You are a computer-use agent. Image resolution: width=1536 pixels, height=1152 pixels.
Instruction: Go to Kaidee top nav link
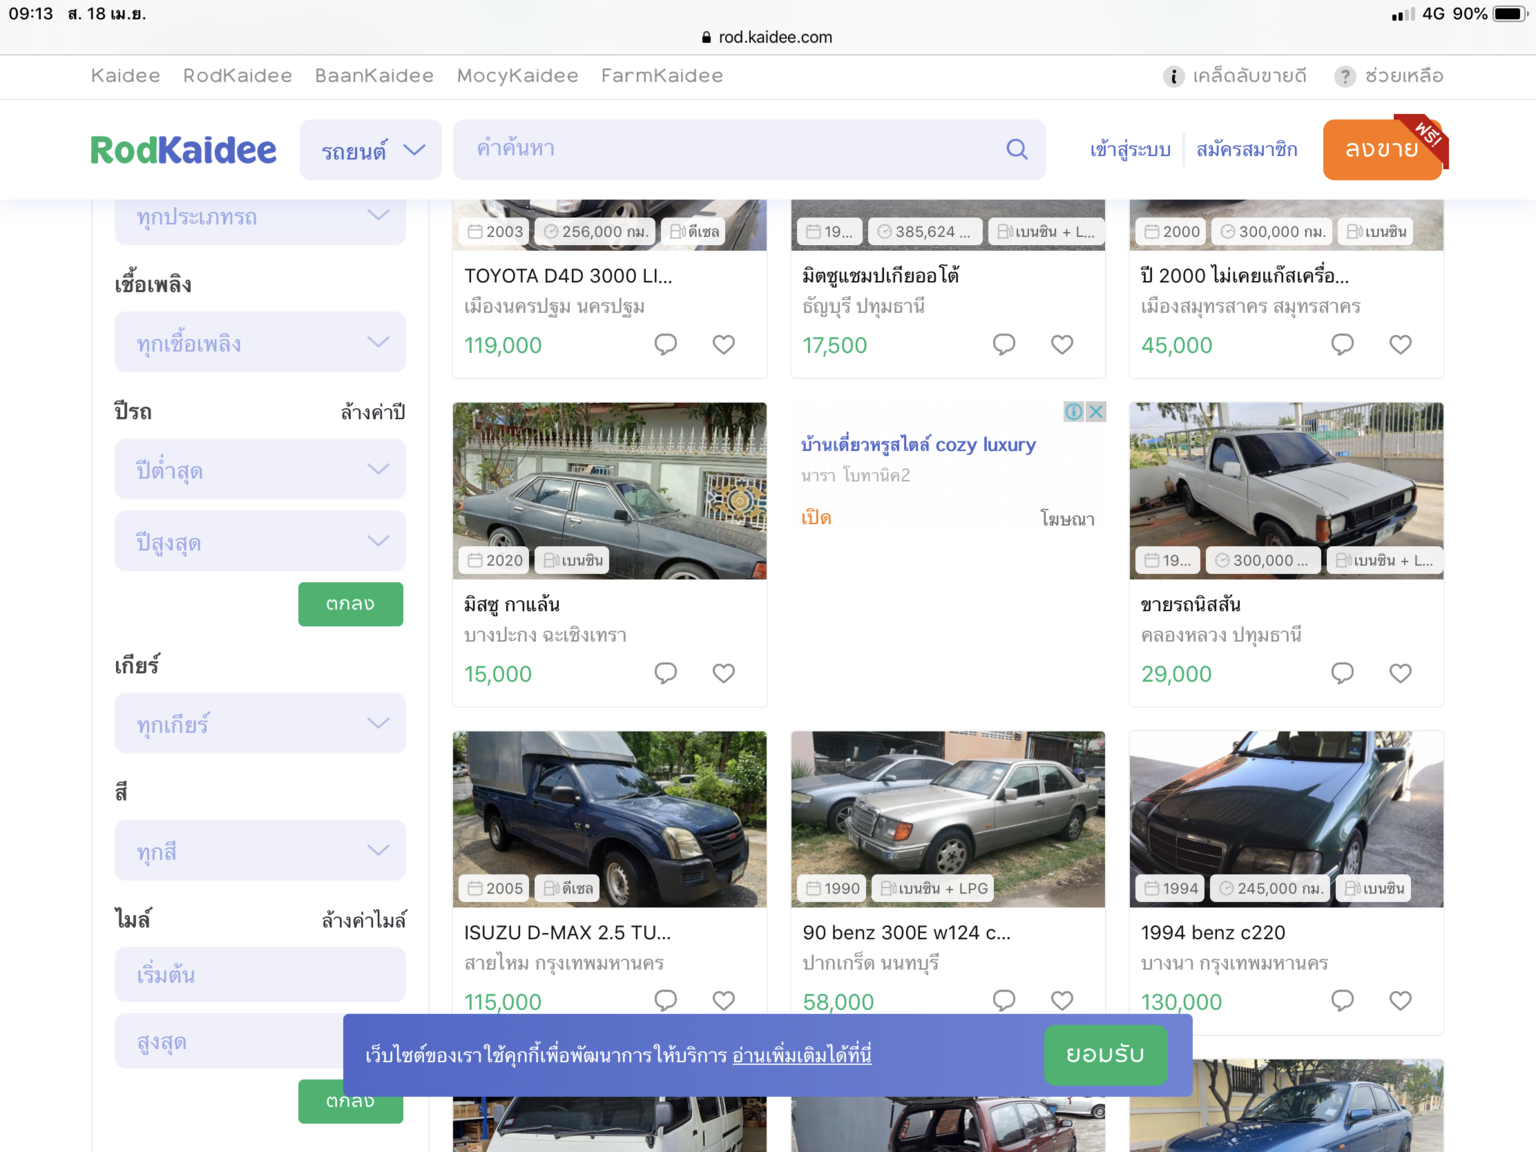(125, 76)
